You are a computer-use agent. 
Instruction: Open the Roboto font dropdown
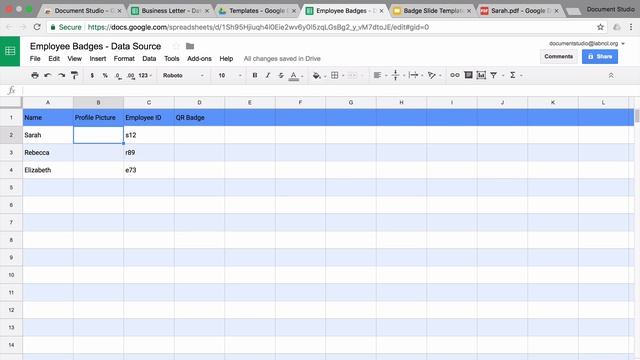pyautogui.click(x=183, y=75)
